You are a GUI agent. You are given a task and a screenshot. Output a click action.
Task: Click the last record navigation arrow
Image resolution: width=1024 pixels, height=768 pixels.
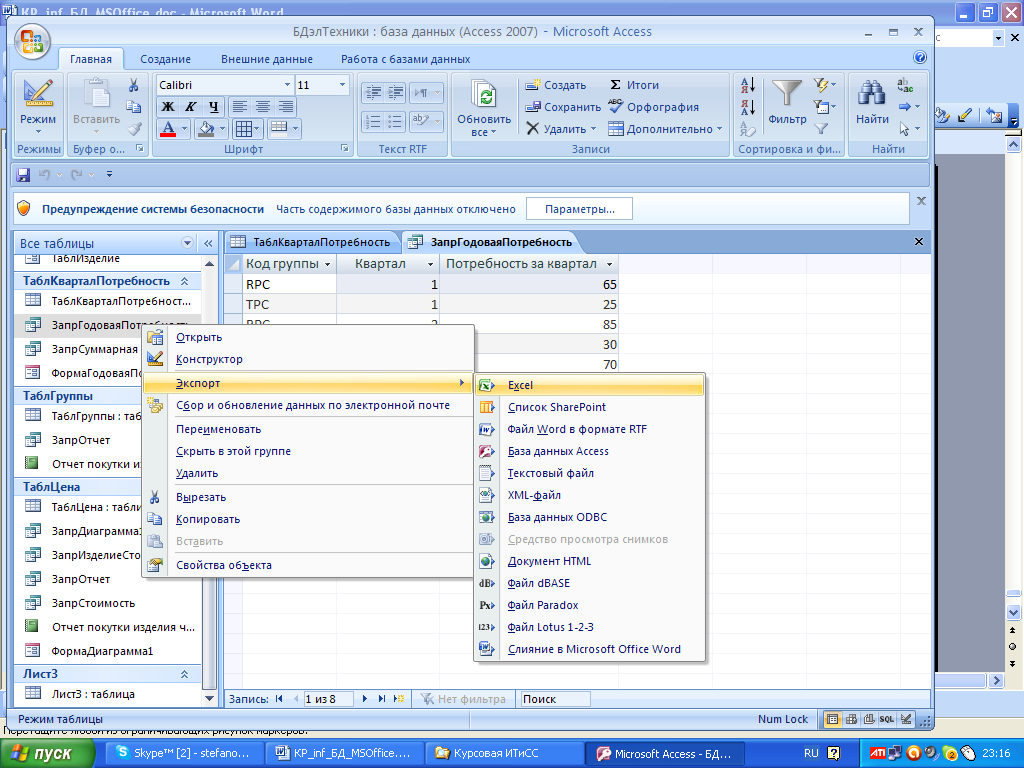click(x=382, y=699)
